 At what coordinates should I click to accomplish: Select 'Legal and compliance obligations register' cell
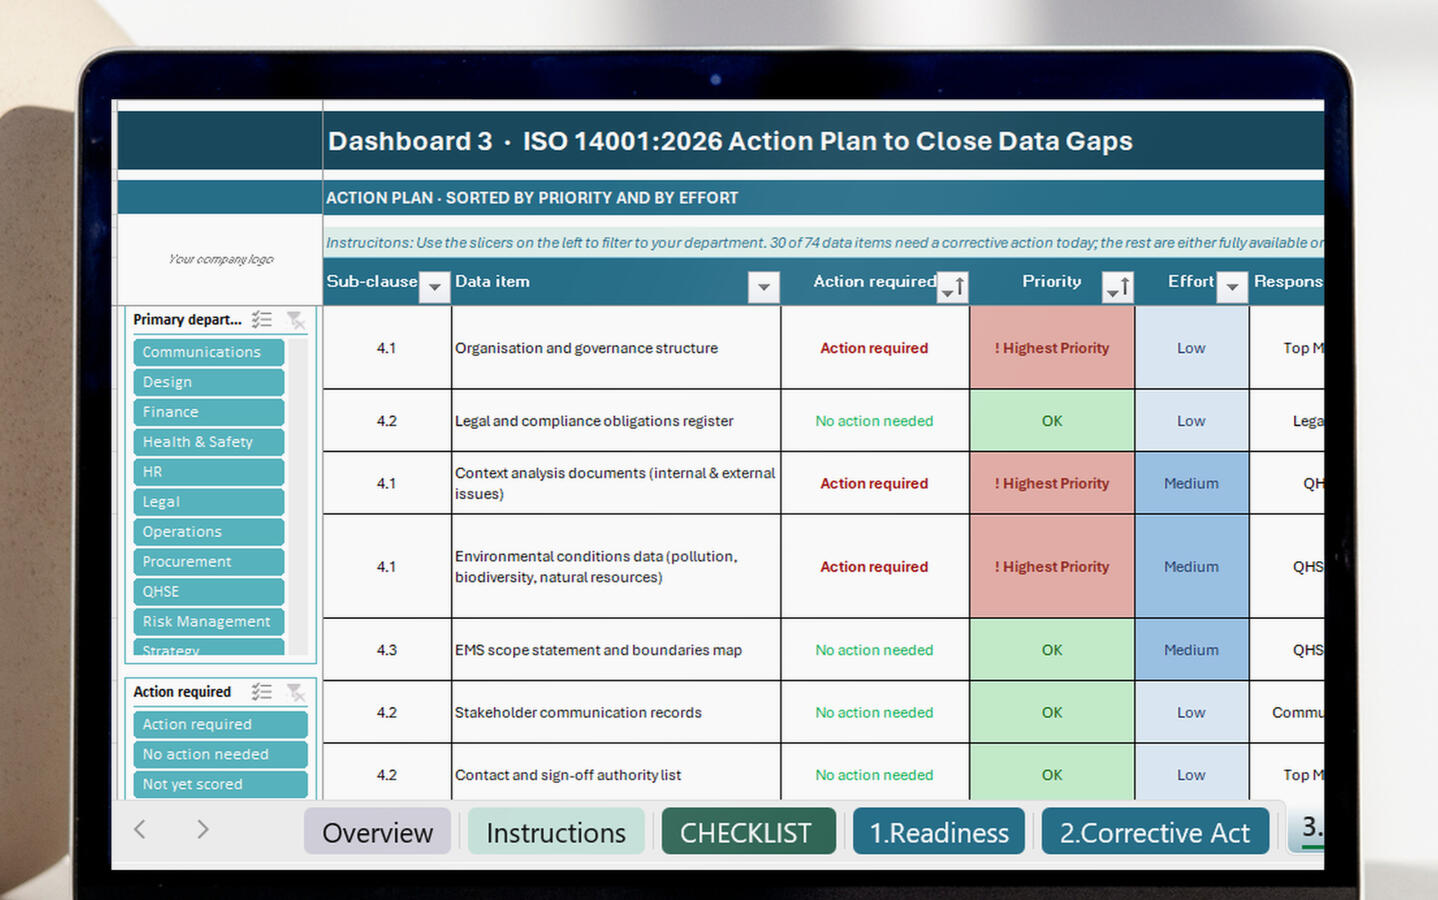coord(616,421)
